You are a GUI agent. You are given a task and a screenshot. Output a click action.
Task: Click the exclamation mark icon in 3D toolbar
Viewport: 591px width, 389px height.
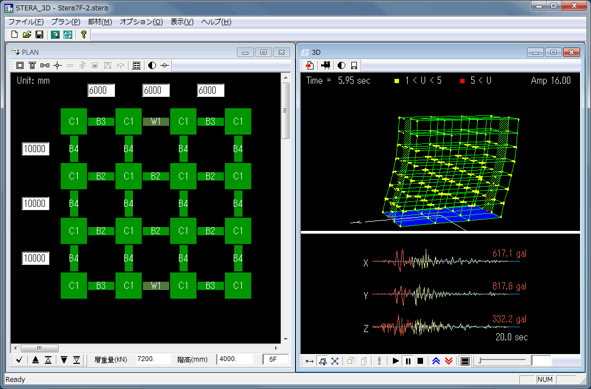[x=379, y=361]
